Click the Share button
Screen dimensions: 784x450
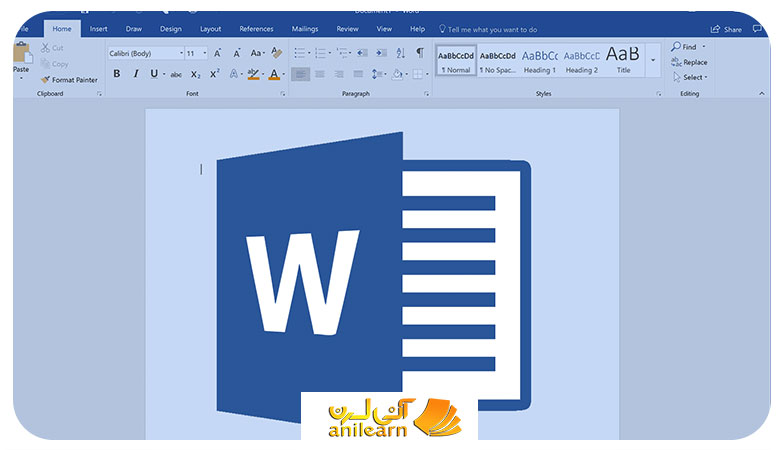coord(726,30)
